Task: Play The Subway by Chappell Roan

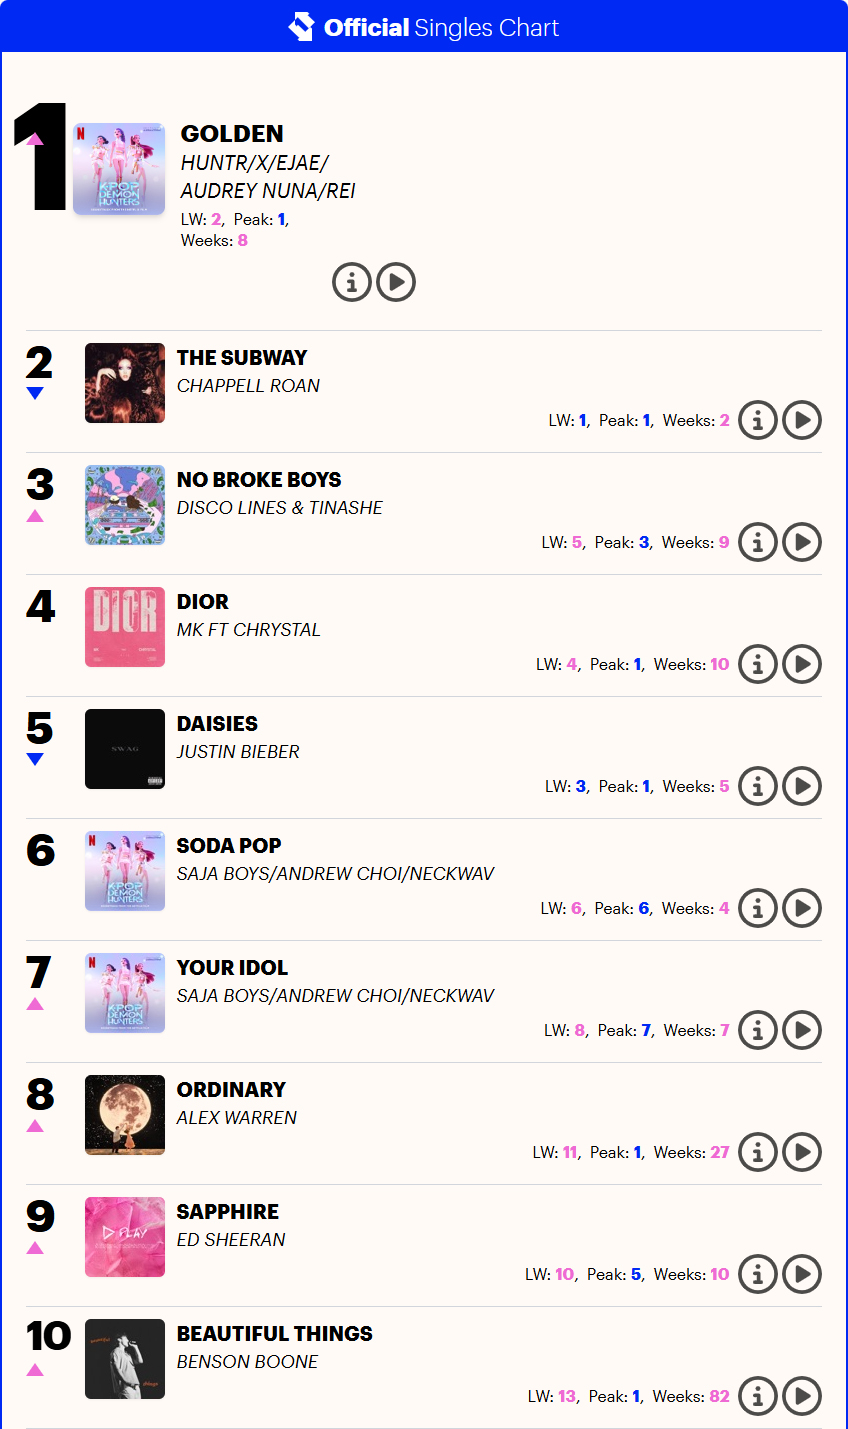Action: [x=802, y=421]
